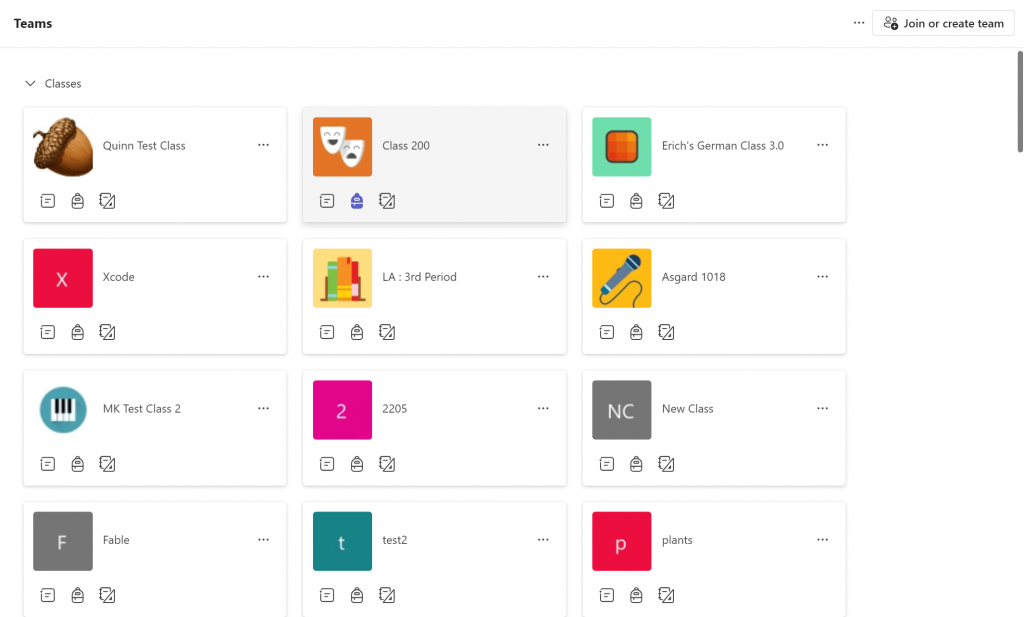Open Class Notebook for Quinn Test Class
1024x617 pixels.
[107, 201]
